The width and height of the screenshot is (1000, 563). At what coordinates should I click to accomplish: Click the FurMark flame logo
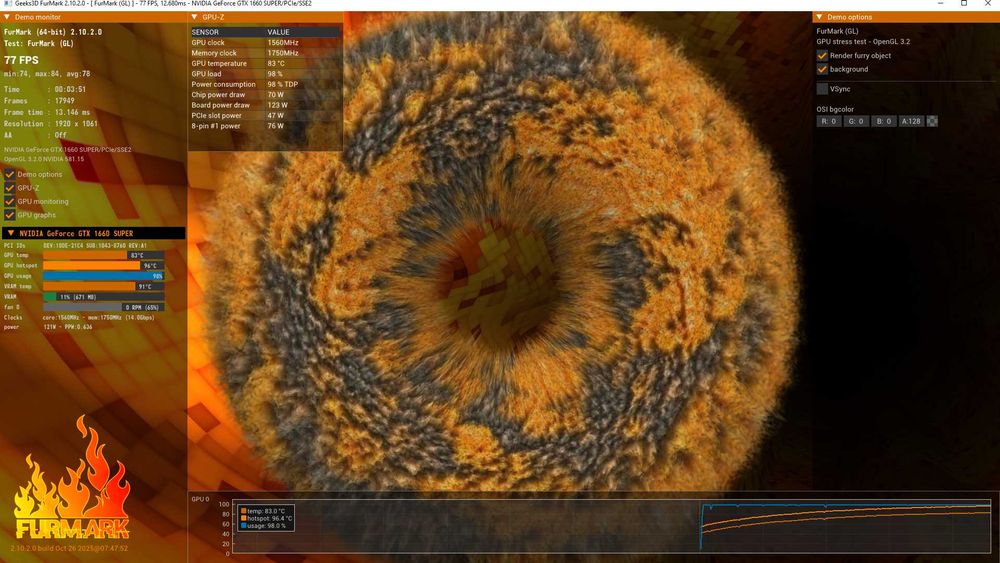pos(72,478)
